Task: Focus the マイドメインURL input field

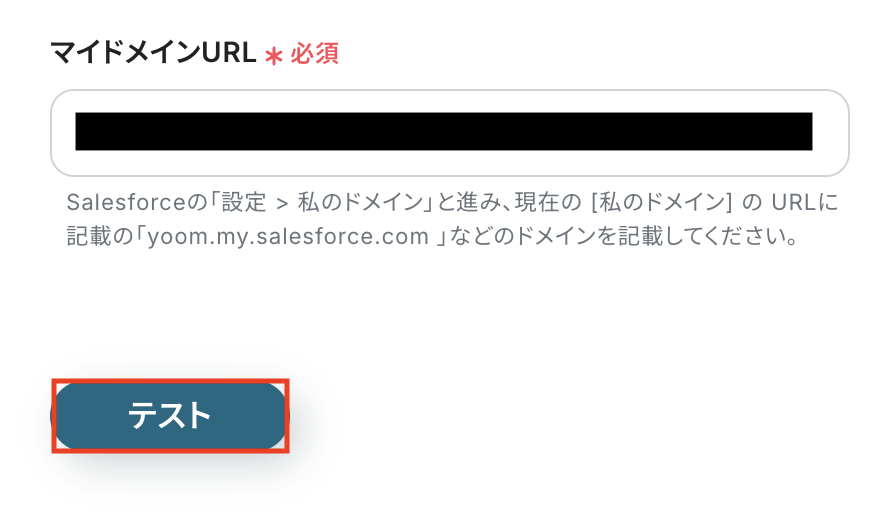Action: [450, 133]
